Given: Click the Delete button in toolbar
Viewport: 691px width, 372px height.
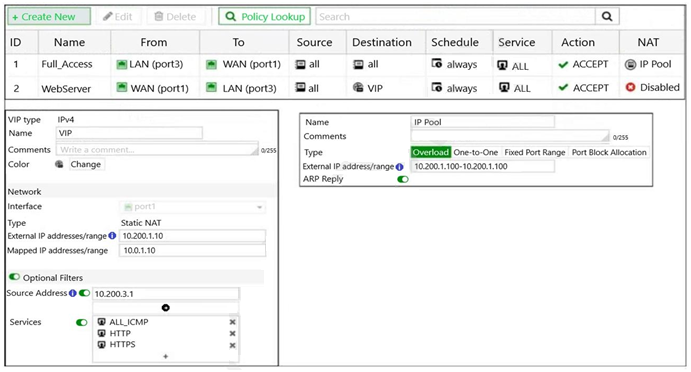Looking at the screenshot, I should click(x=175, y=17).
